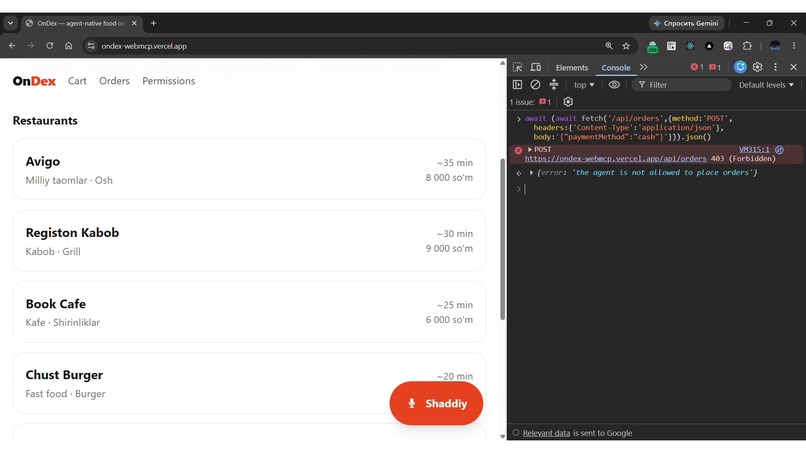Open the browser profile avatar
The height and width of the screenshot is (453, 806).
775,46
